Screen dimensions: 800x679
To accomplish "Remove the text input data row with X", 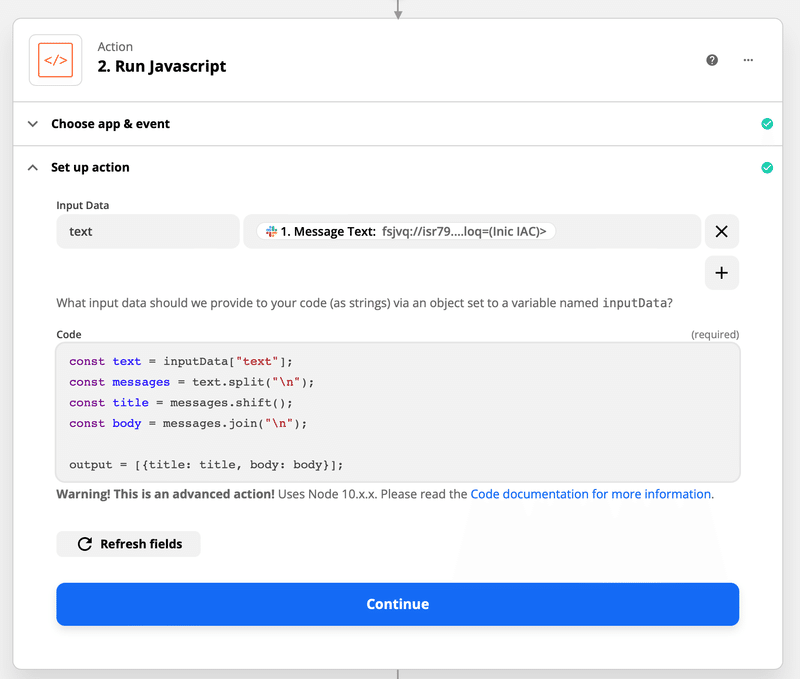I will pyautogui.click(x=722, y=232).
